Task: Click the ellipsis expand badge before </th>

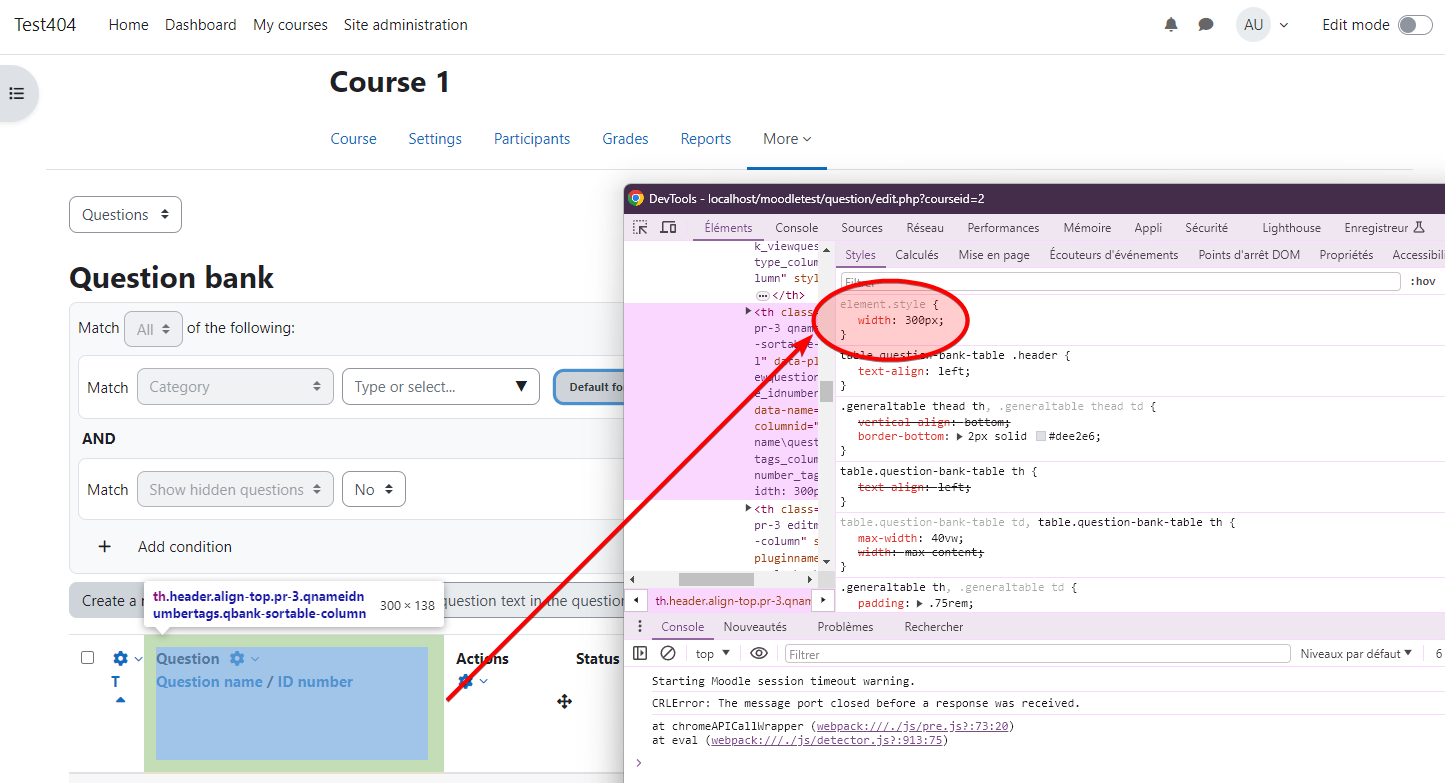Action: tap(763, 296)
